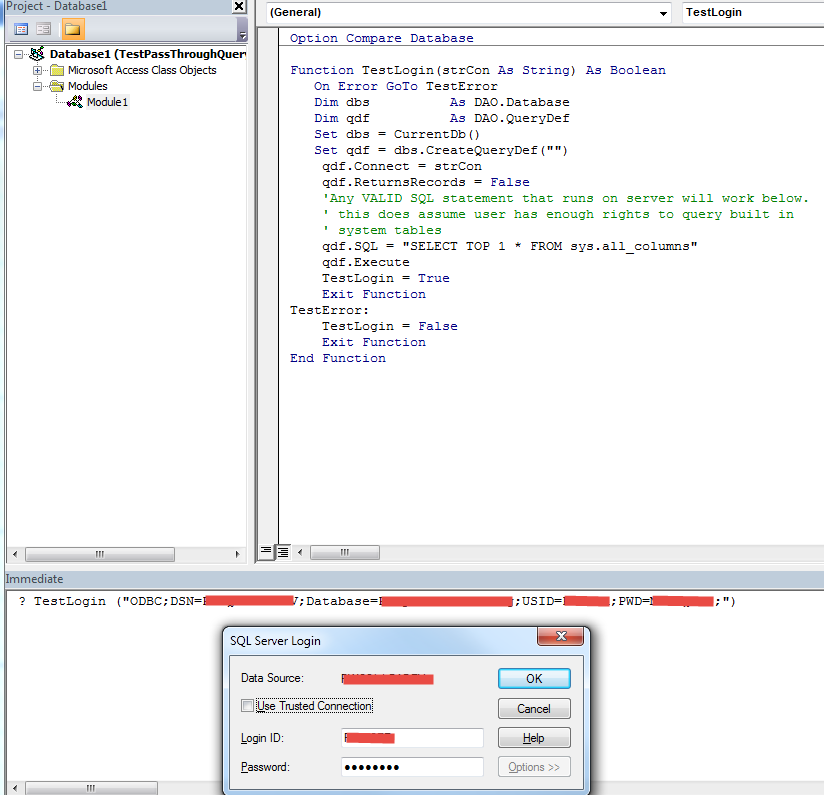Click the 'Set dbs = CurrentDb()' line
Screen dimensions: 824x795
pos(397,135)
